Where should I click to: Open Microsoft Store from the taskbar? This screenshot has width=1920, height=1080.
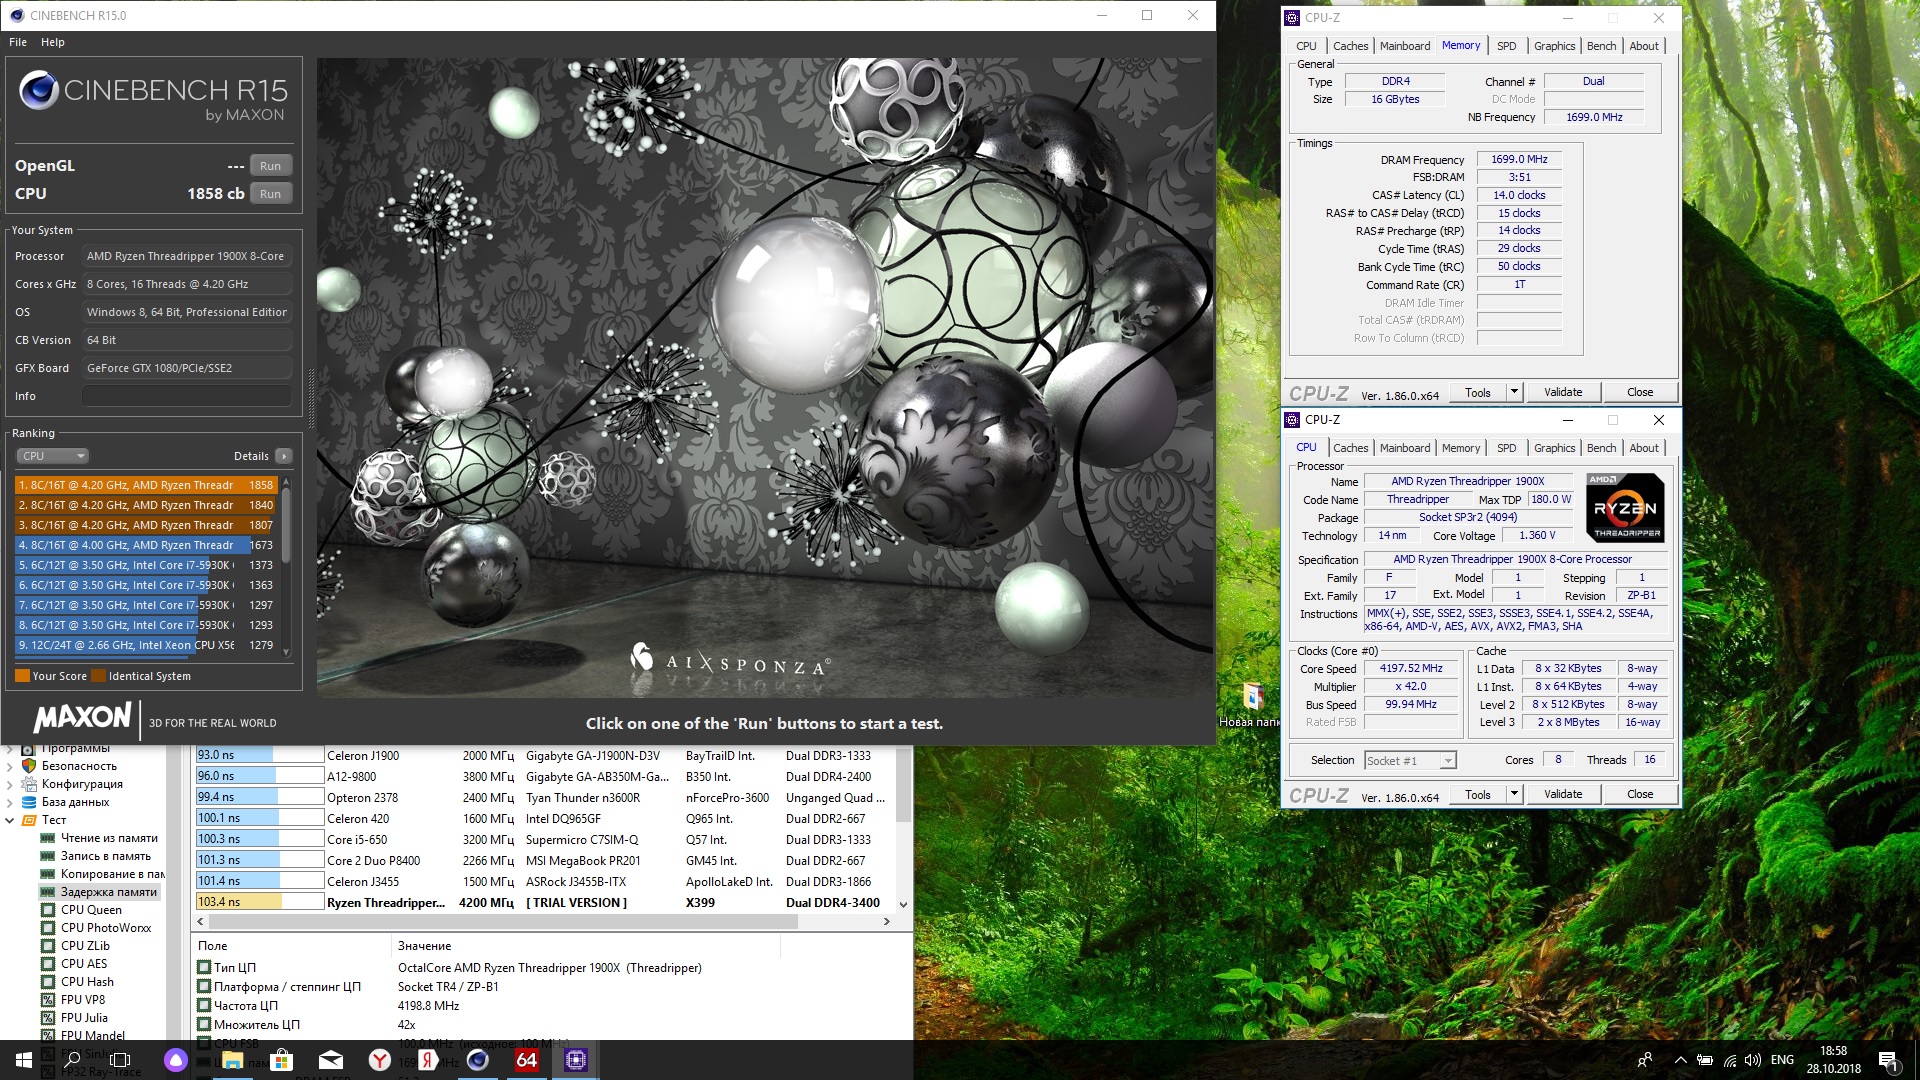pyautogui.click(x=282, y=1060)
